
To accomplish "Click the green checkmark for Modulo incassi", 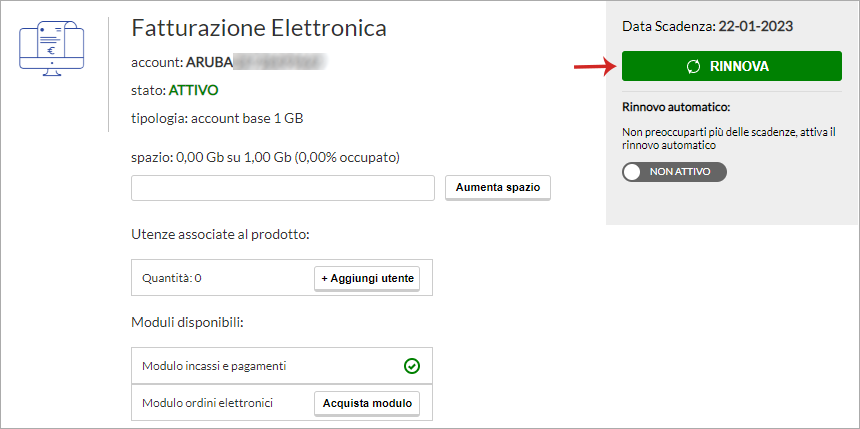I will [x=411, y=366].
